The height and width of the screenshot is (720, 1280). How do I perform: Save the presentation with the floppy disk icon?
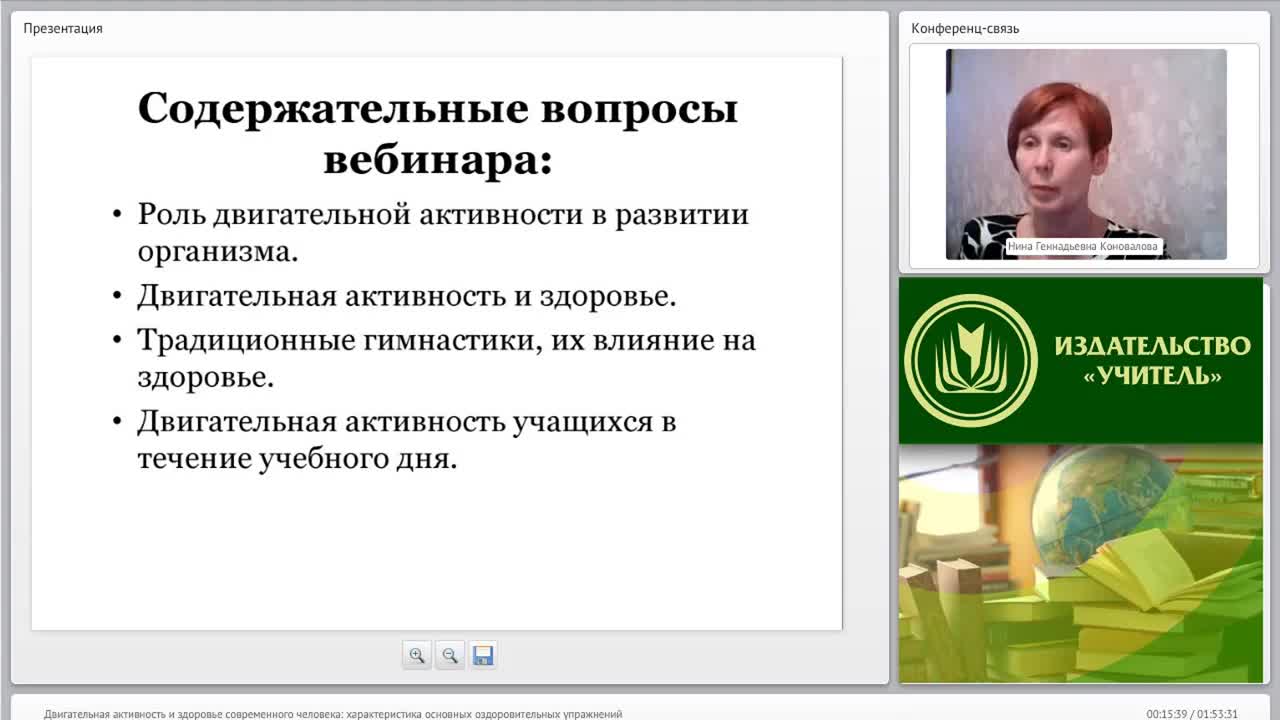[x=483, y=655]
